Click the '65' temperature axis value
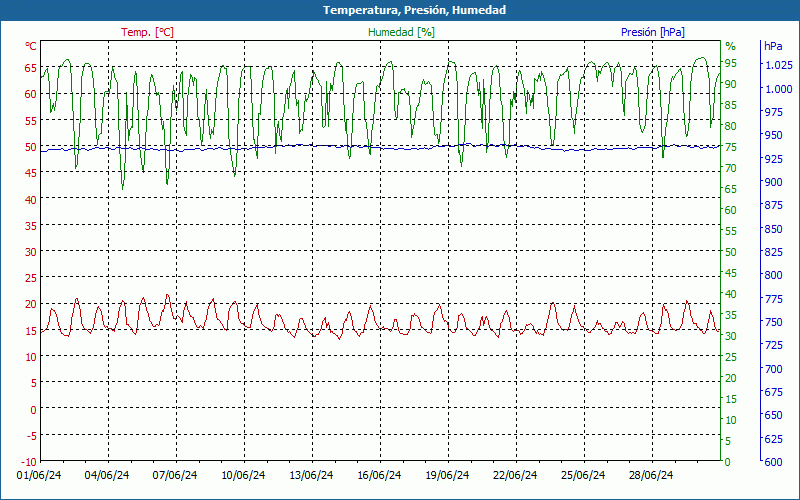Viewport: 800px width, 500px height. [31, 68]
